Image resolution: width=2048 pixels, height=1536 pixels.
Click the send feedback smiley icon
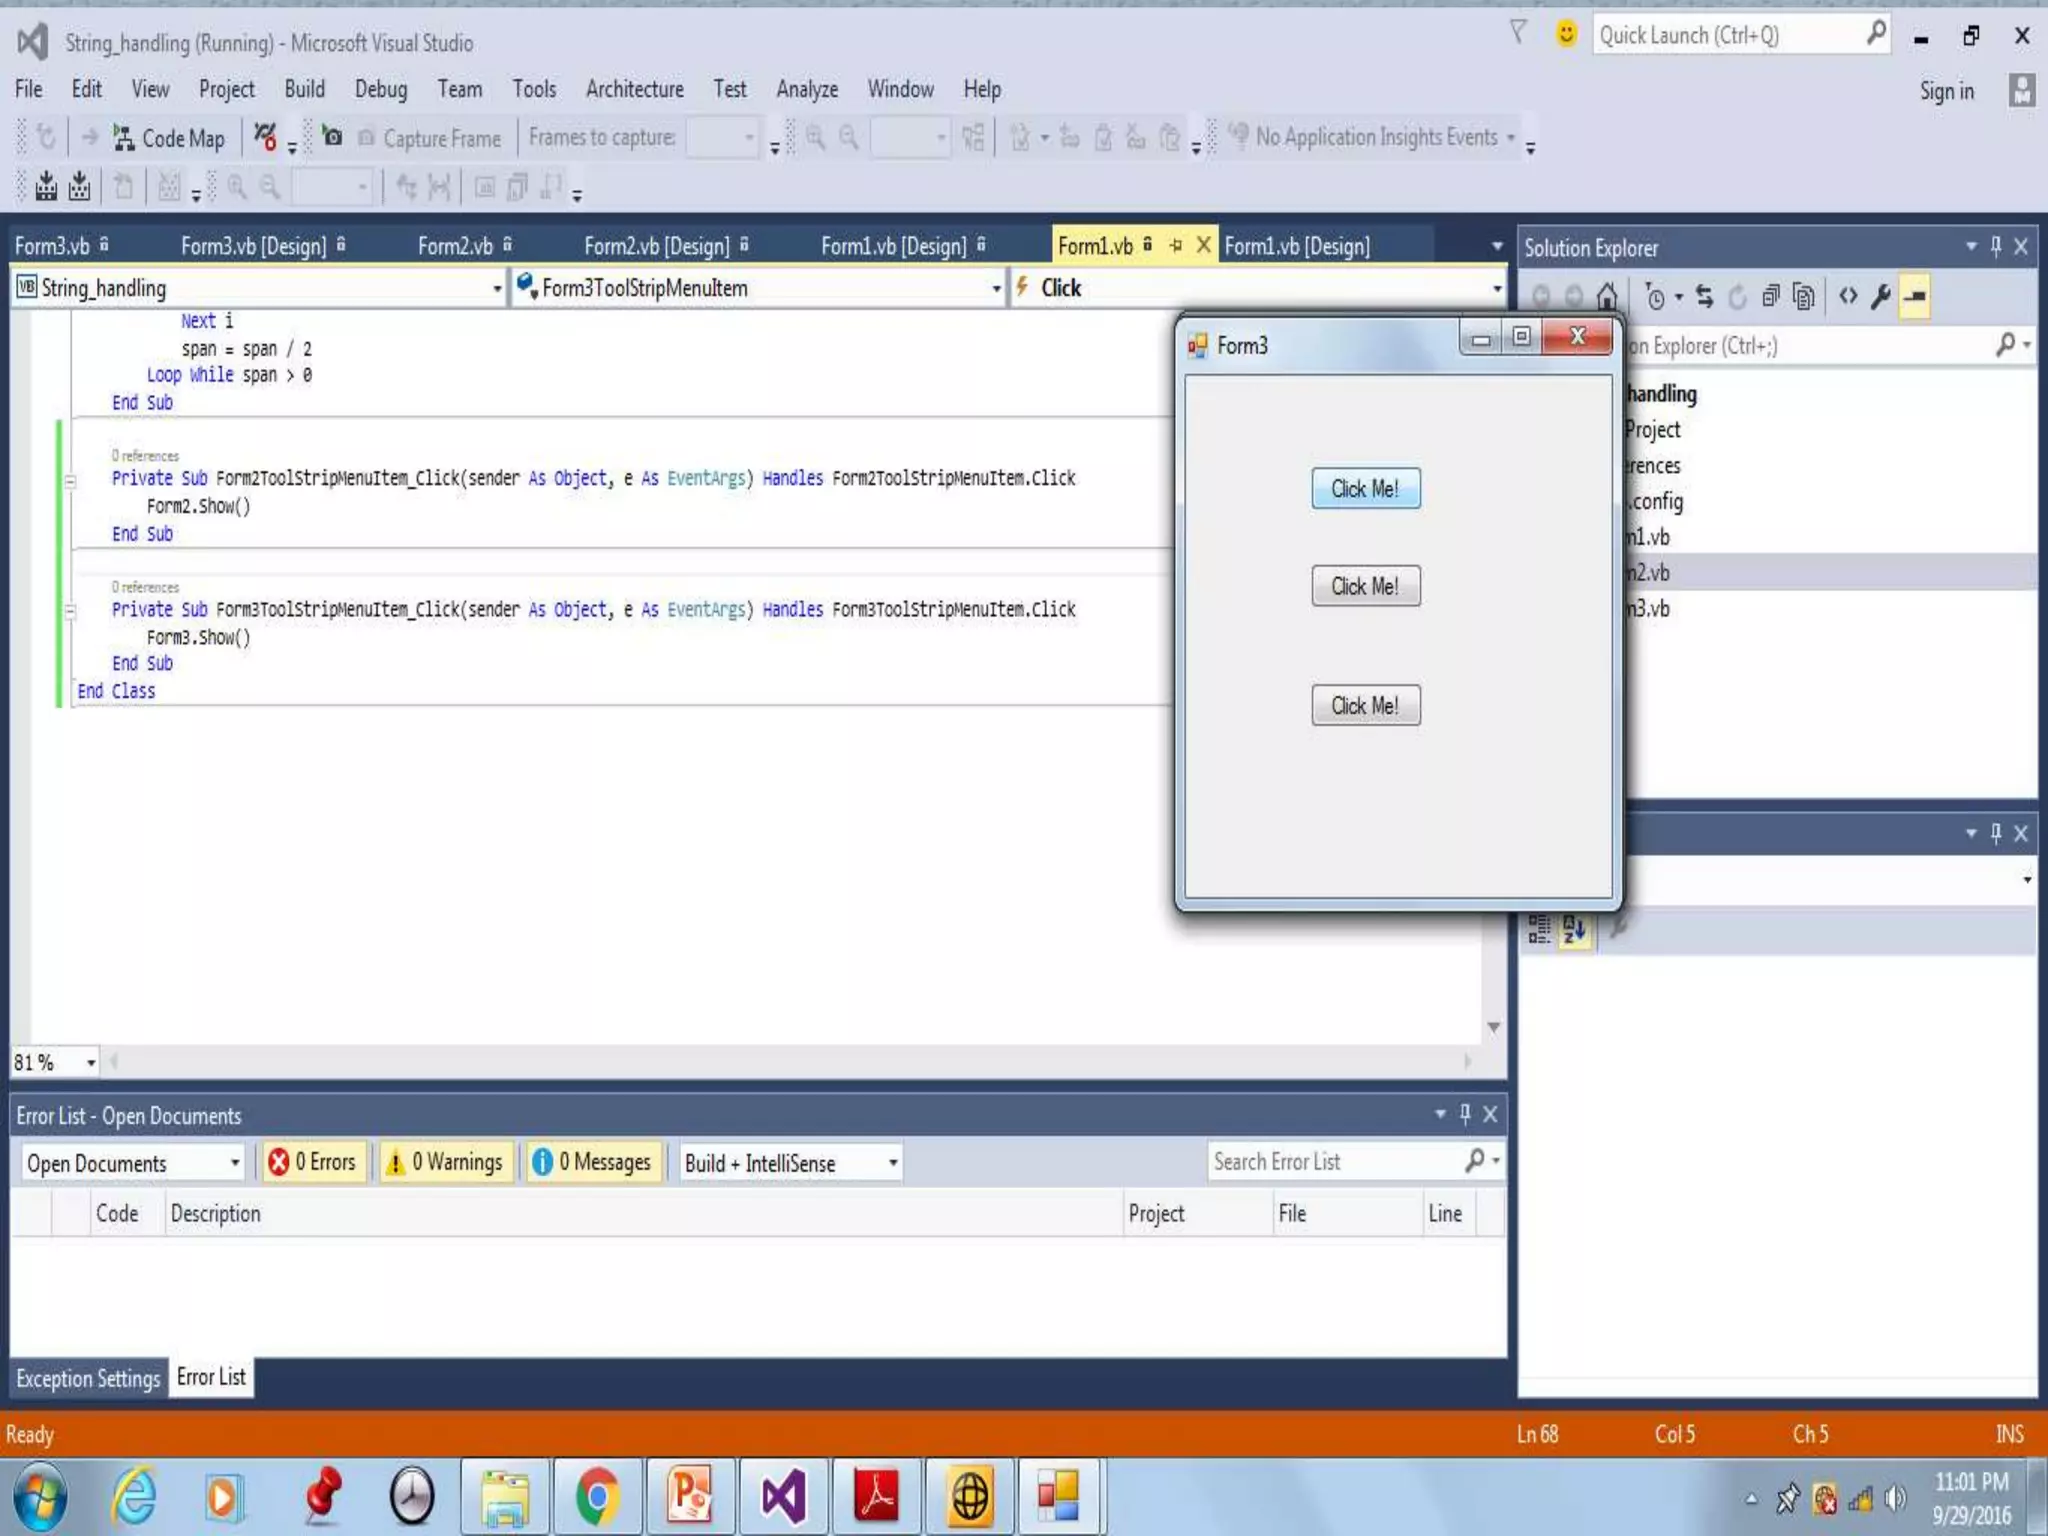[1566, 35]
